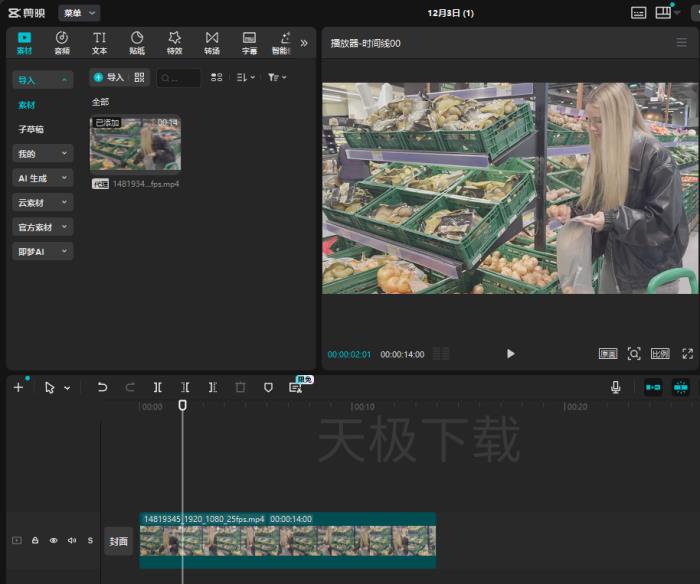Viewport: 700px width, 584px height.
Task: Click the playhead handle on timeline ruler
Action: coord(182,404)
